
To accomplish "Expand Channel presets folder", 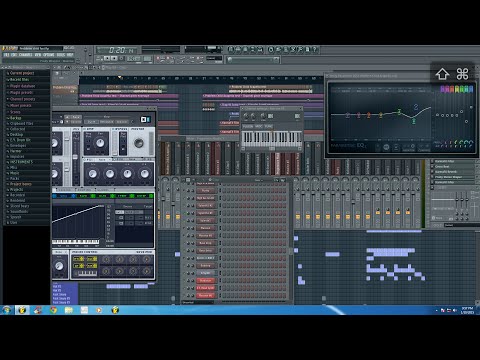I will click(22, 99).
